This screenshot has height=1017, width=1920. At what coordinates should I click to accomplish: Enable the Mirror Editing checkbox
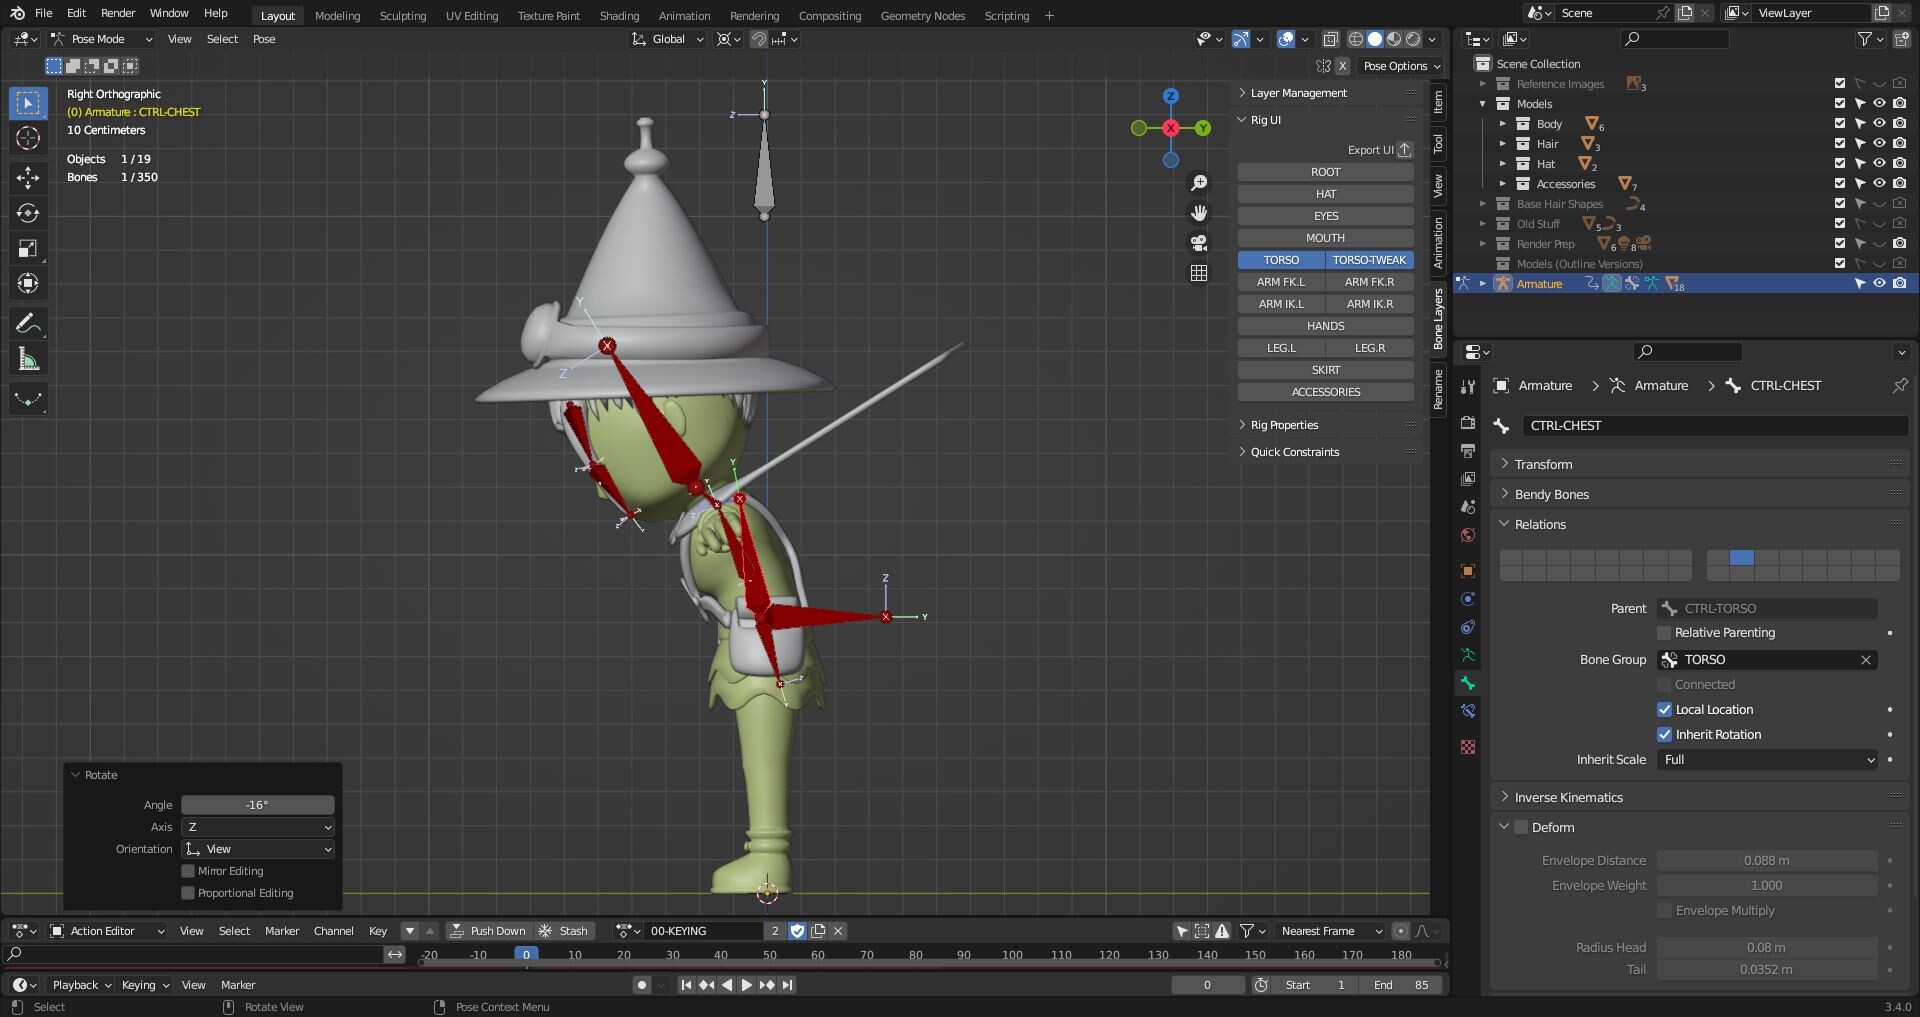coord(188,871)
